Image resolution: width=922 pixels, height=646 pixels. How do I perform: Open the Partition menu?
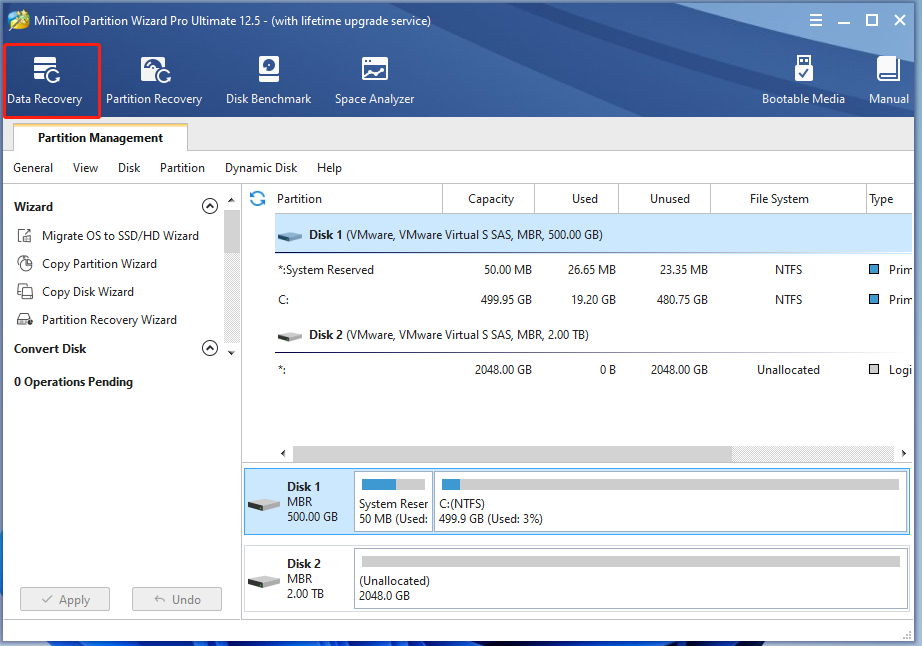pyautogui.click(x=182, y=168)
